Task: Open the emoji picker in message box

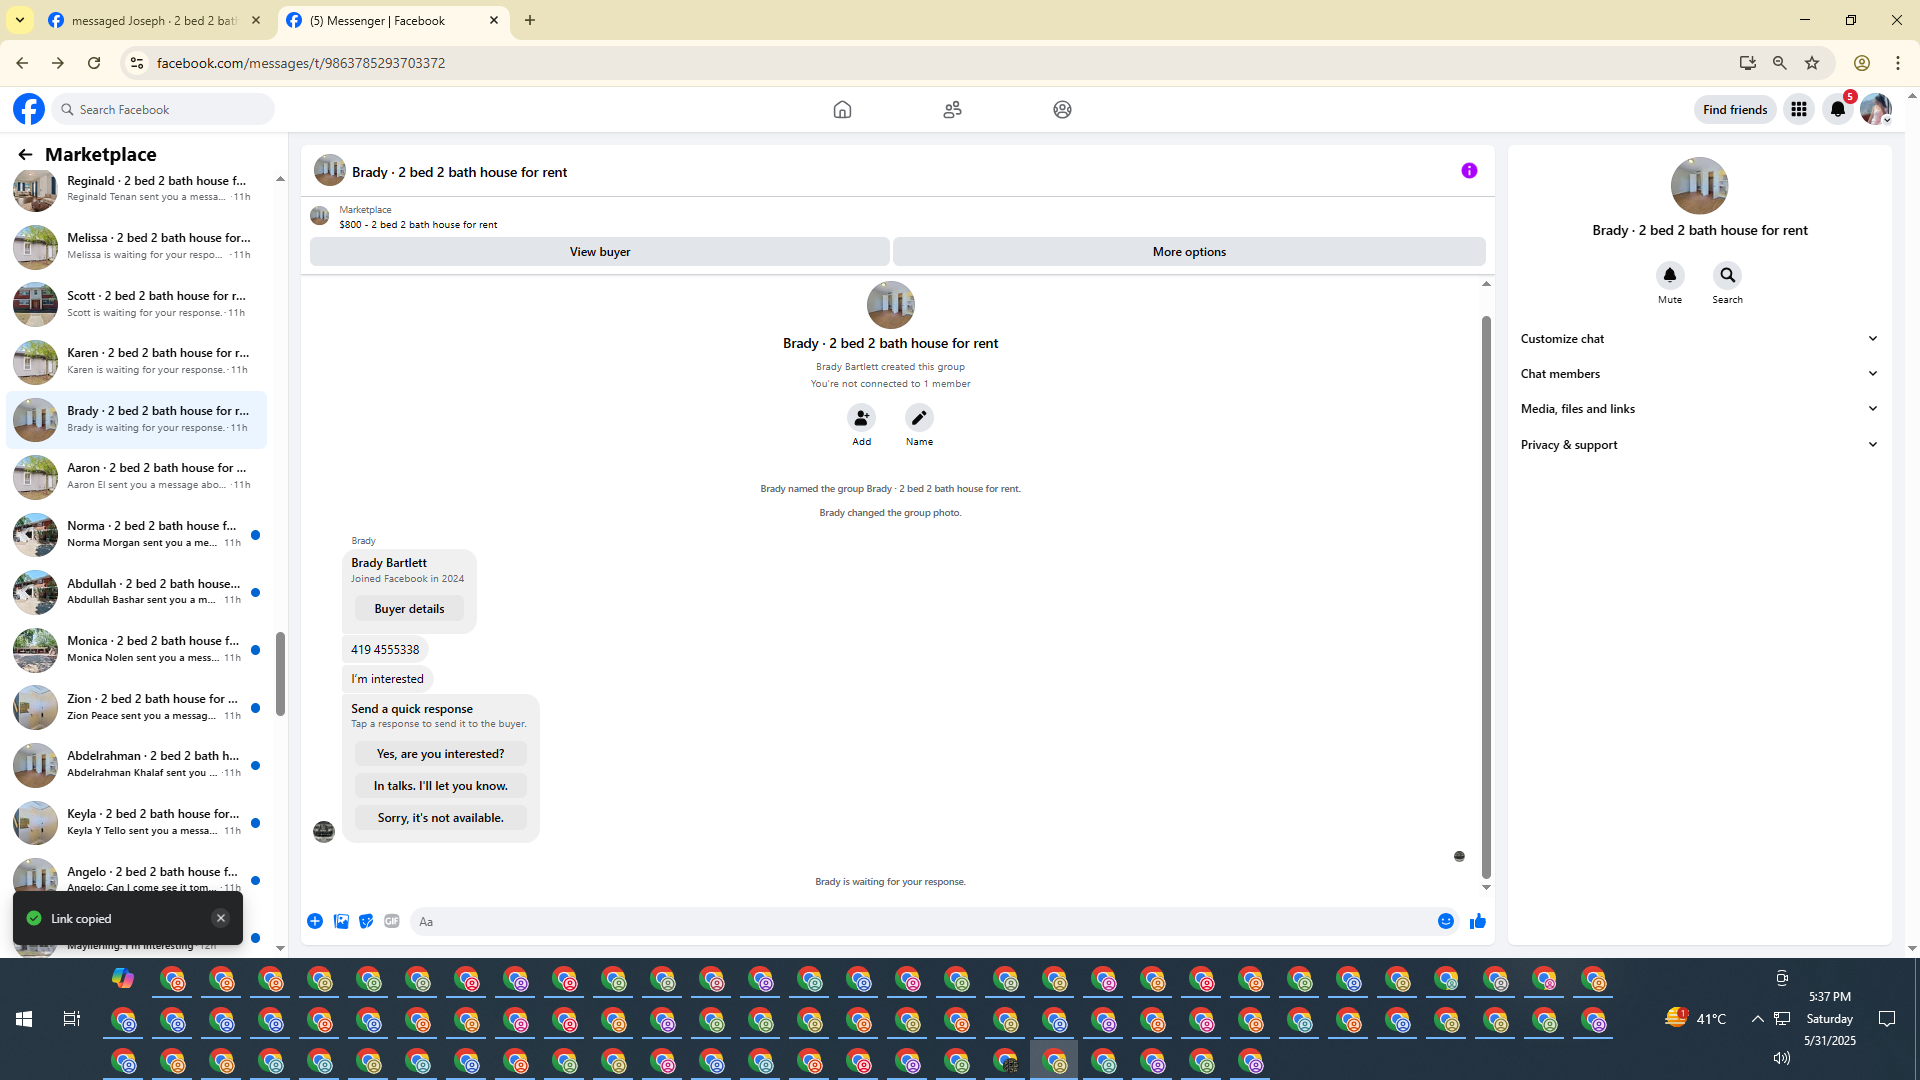Action: tap(1445, 921)
